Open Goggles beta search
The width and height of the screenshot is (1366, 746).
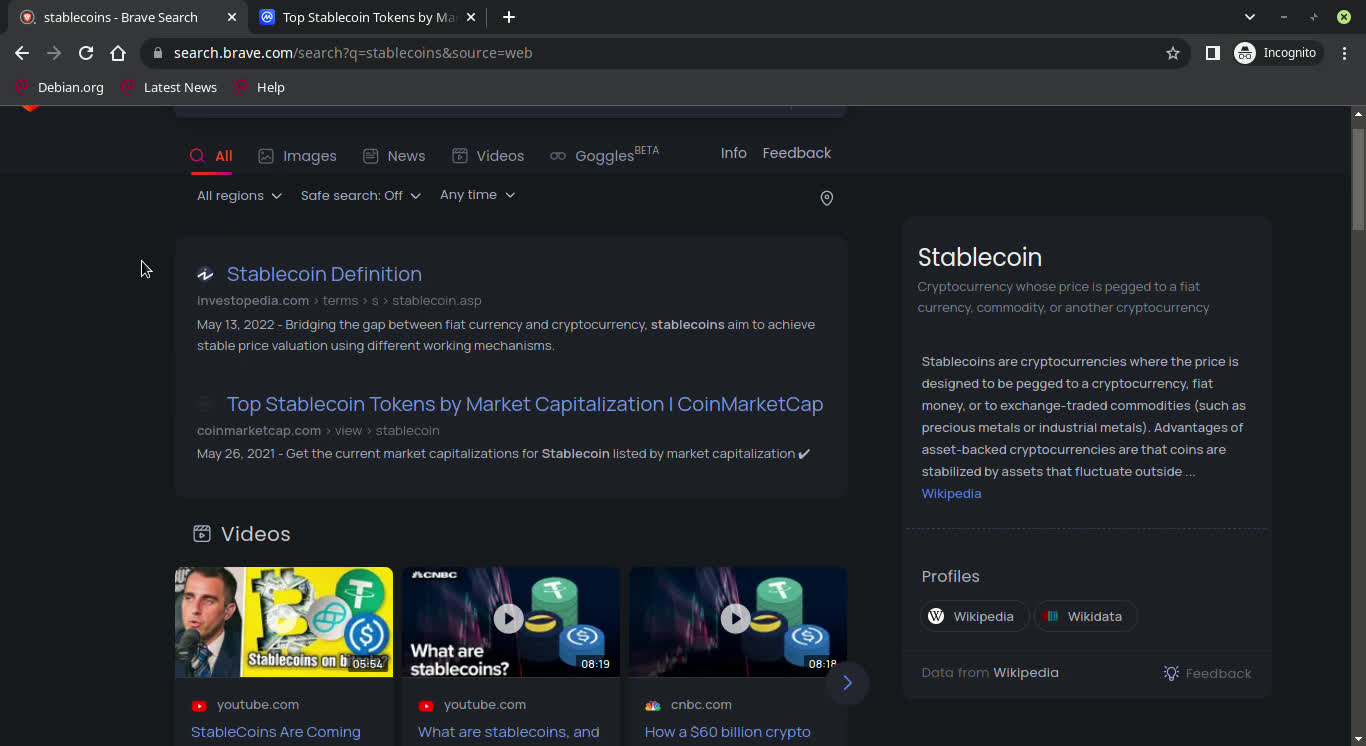click(x=604, y=155)
